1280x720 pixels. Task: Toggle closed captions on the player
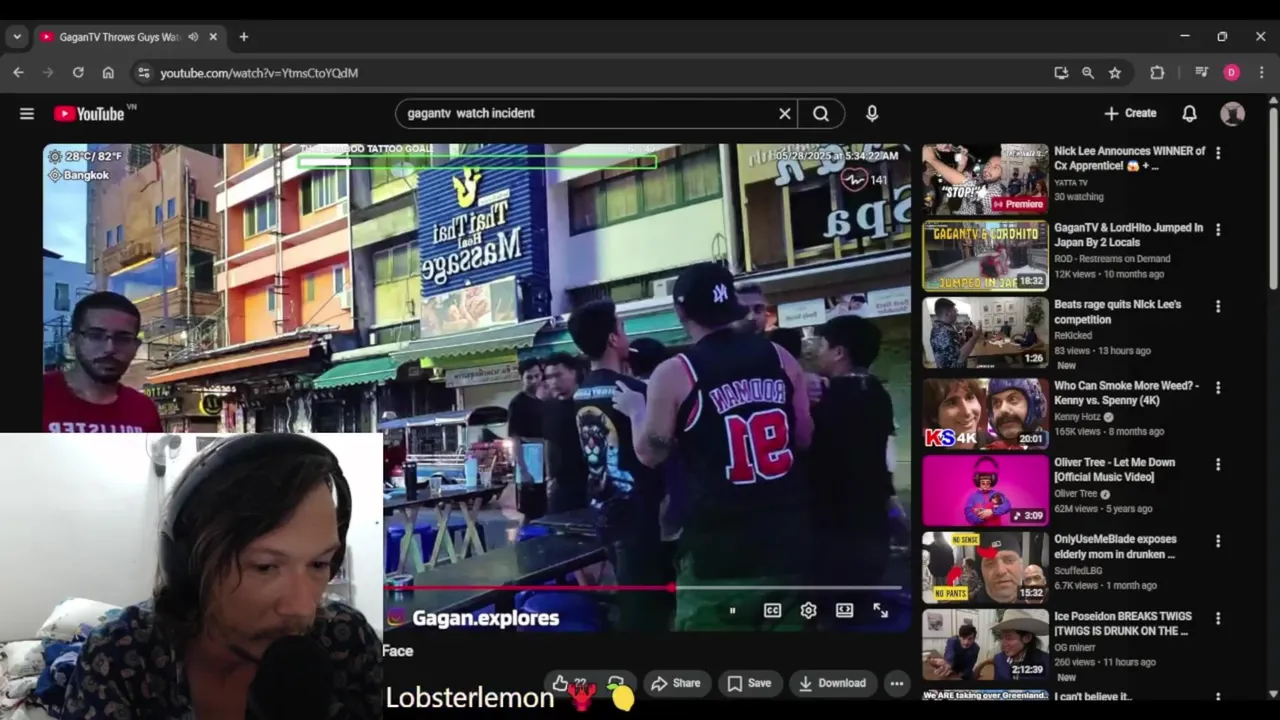point(772,610)
